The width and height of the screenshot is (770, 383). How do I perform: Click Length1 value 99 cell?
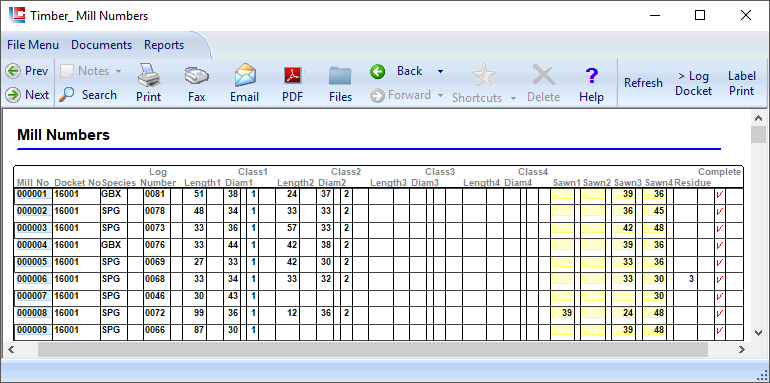point(198,313)
